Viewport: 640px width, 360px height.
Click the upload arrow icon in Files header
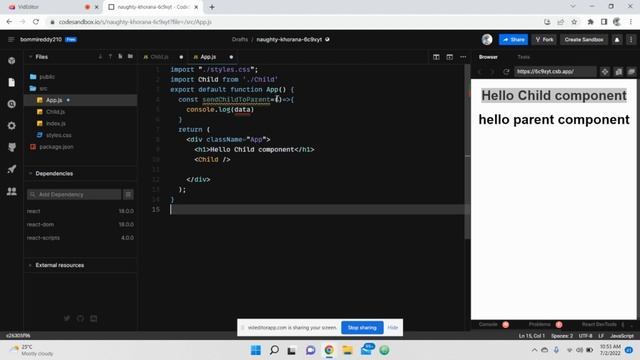(110, 57)
